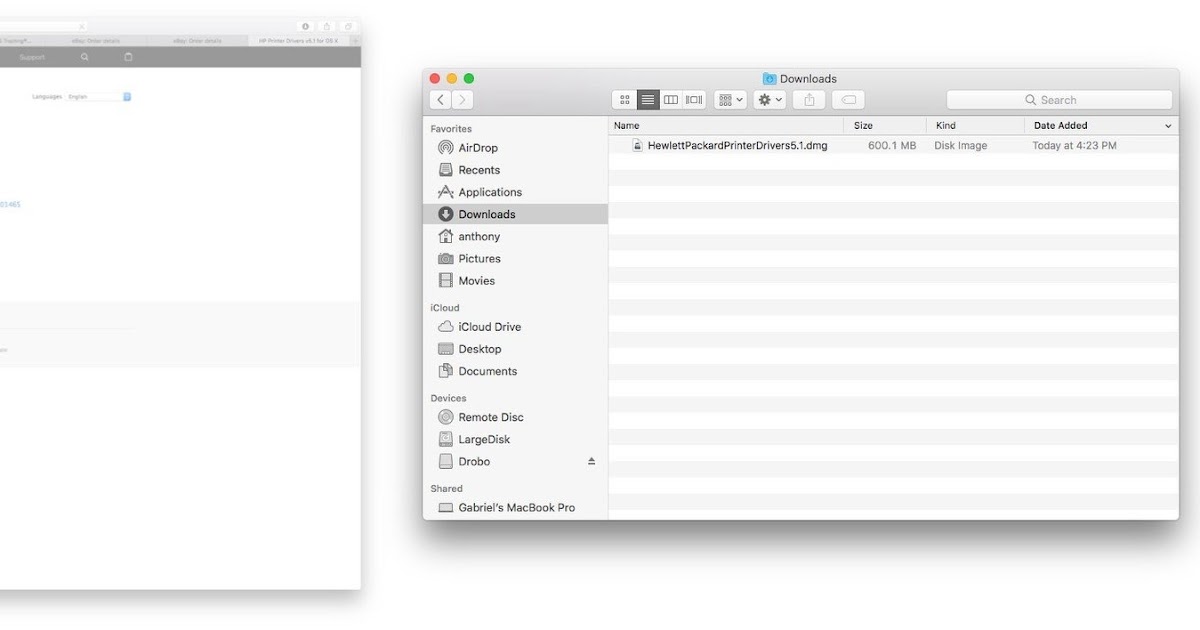Sort by the Name column header
The height and width of the screenshot is (630, 1200).
pos(726,126)
